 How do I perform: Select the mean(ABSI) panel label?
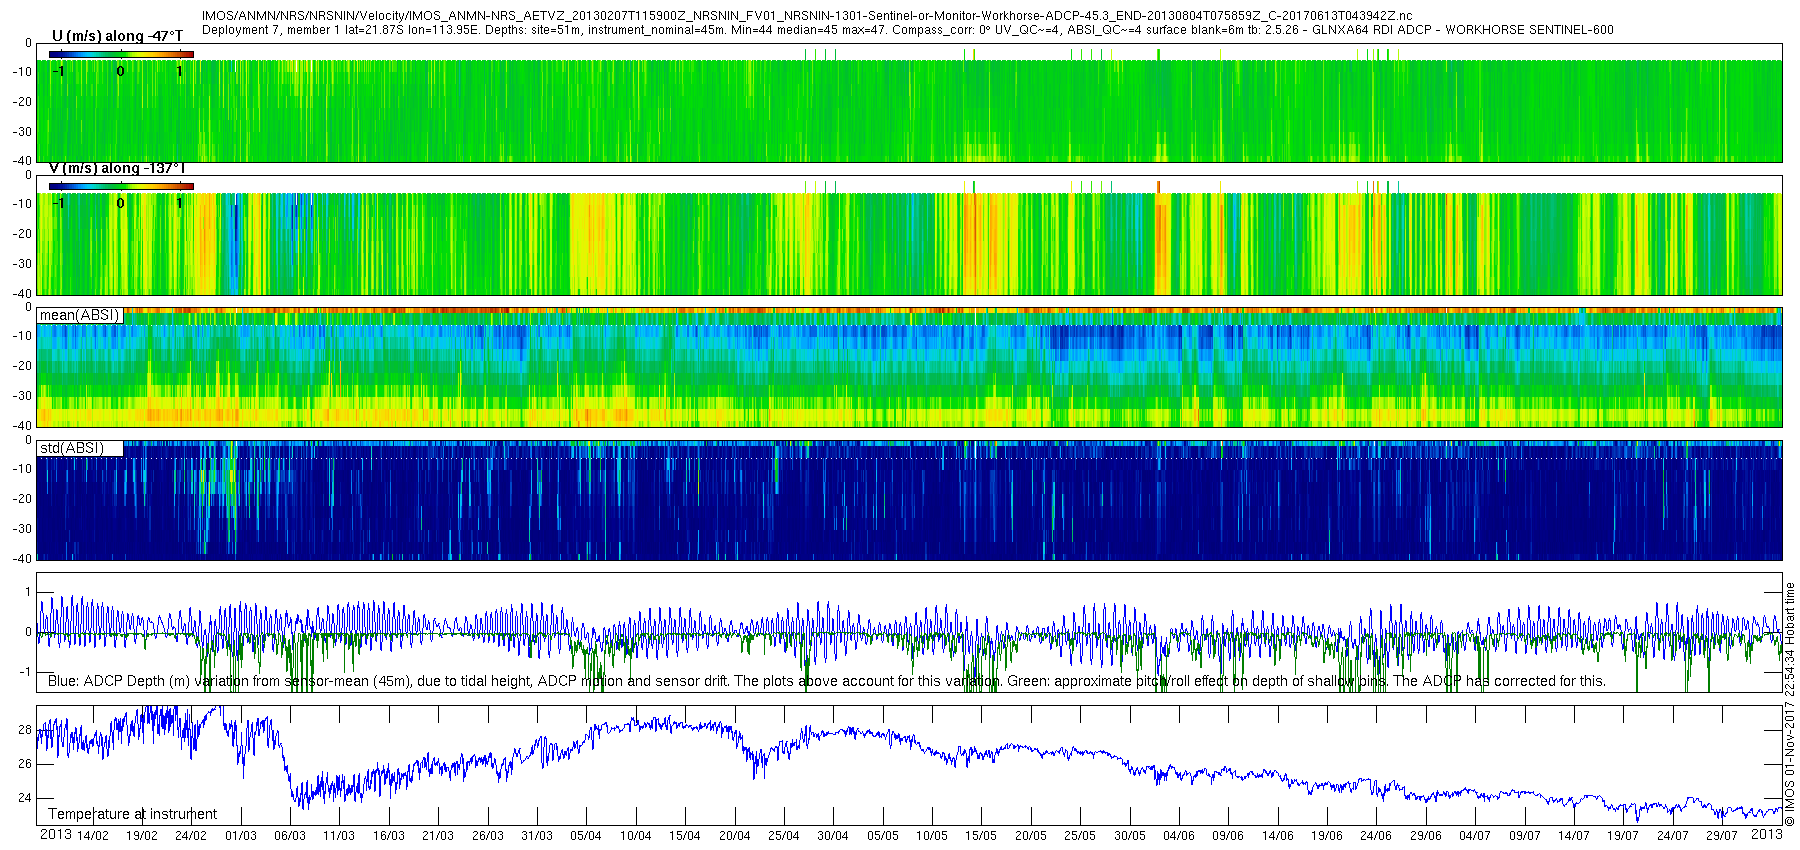[80, 315]
